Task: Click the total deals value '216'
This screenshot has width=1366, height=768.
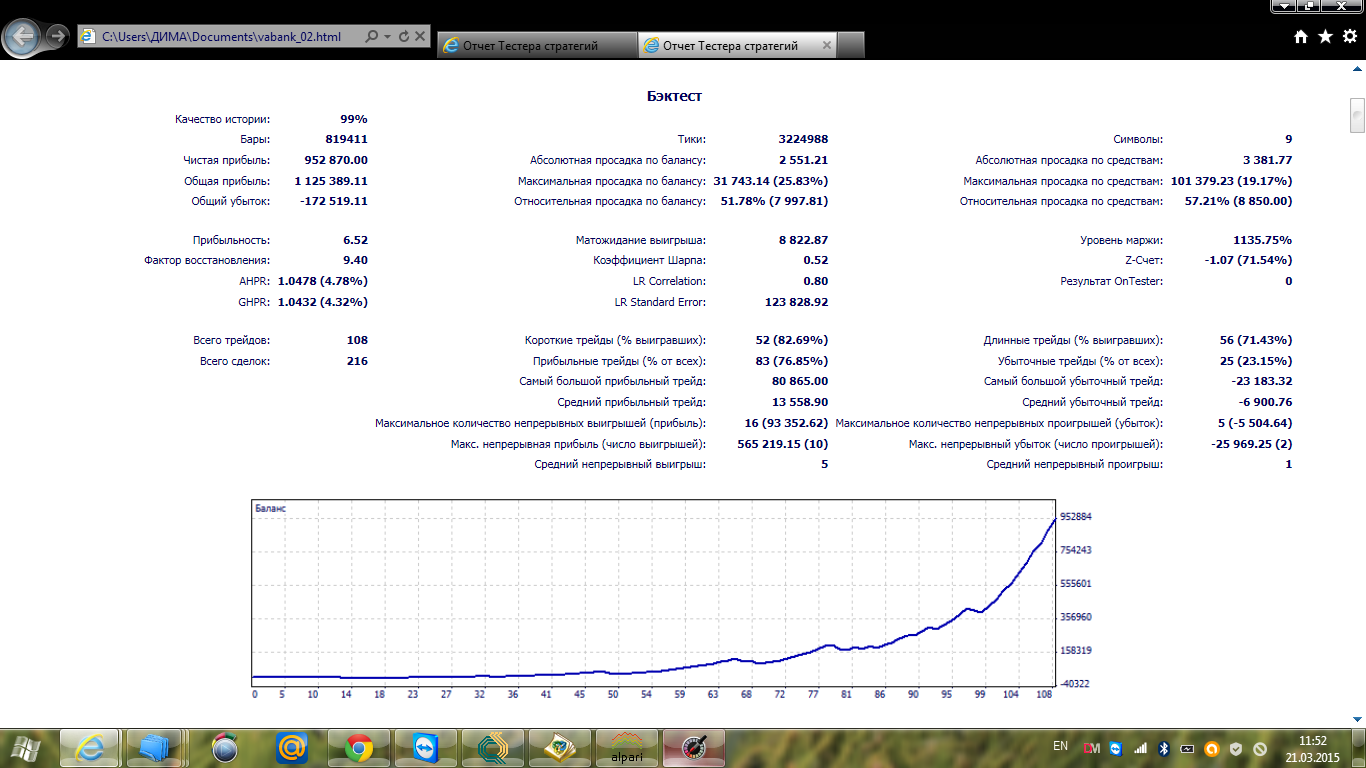Action: point(357,361)
